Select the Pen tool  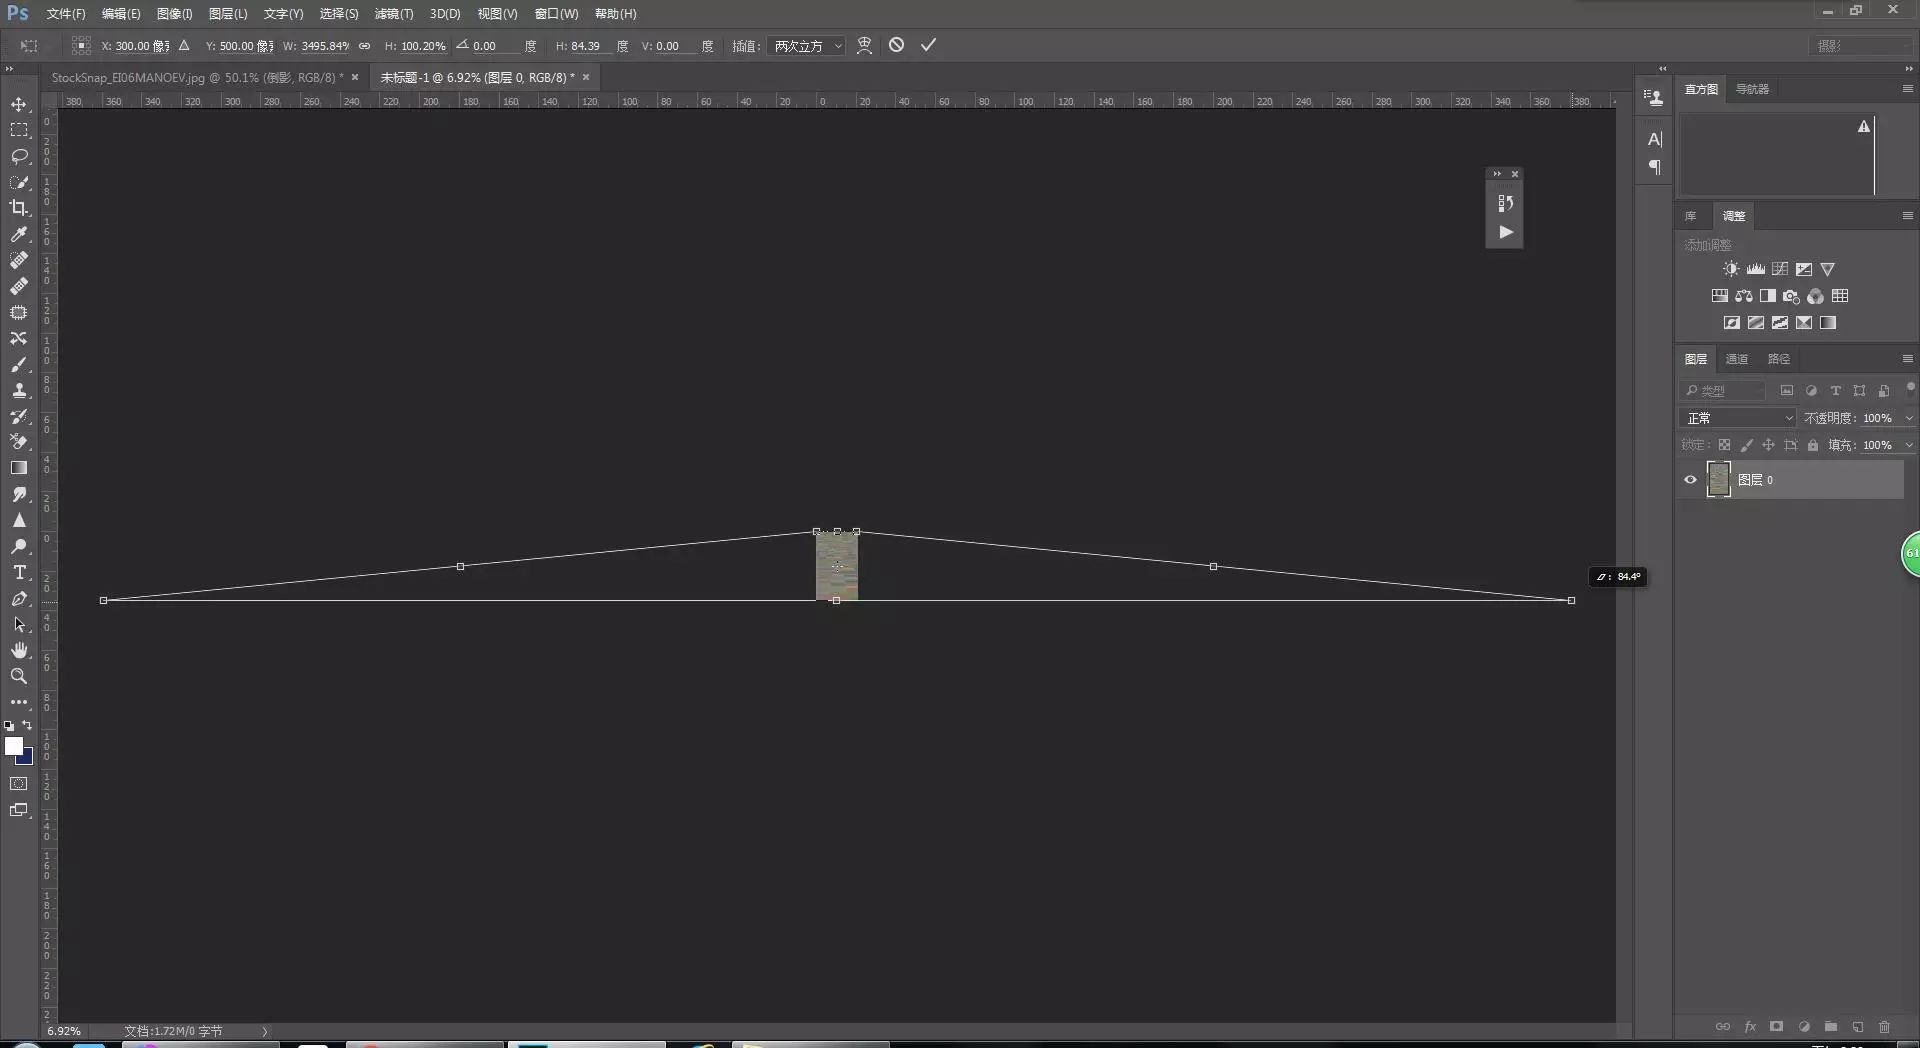pyautogui.click(x=19, y=598)
